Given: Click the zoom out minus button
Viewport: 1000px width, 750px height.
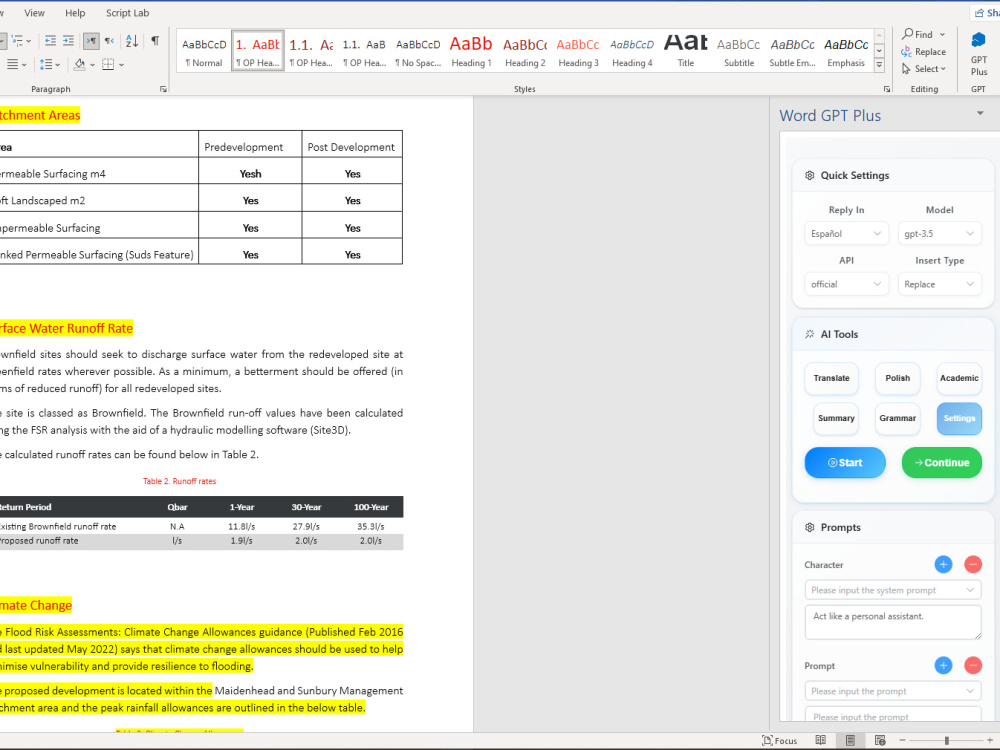Looking at the screenshot, I should (x=902, y=740).
